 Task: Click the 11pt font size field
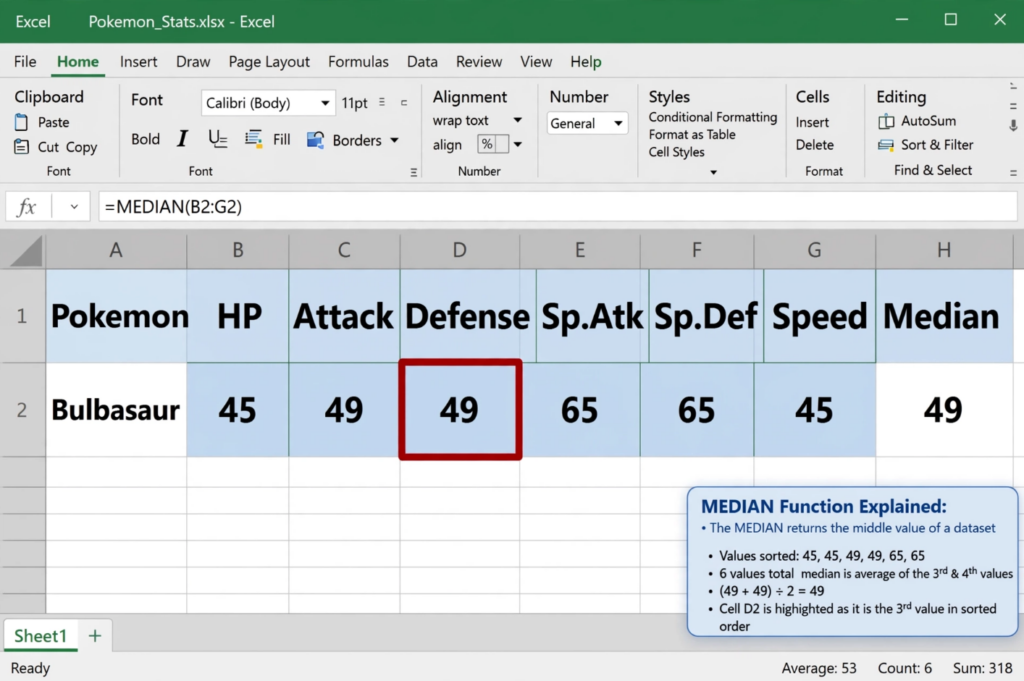(355, 103)
